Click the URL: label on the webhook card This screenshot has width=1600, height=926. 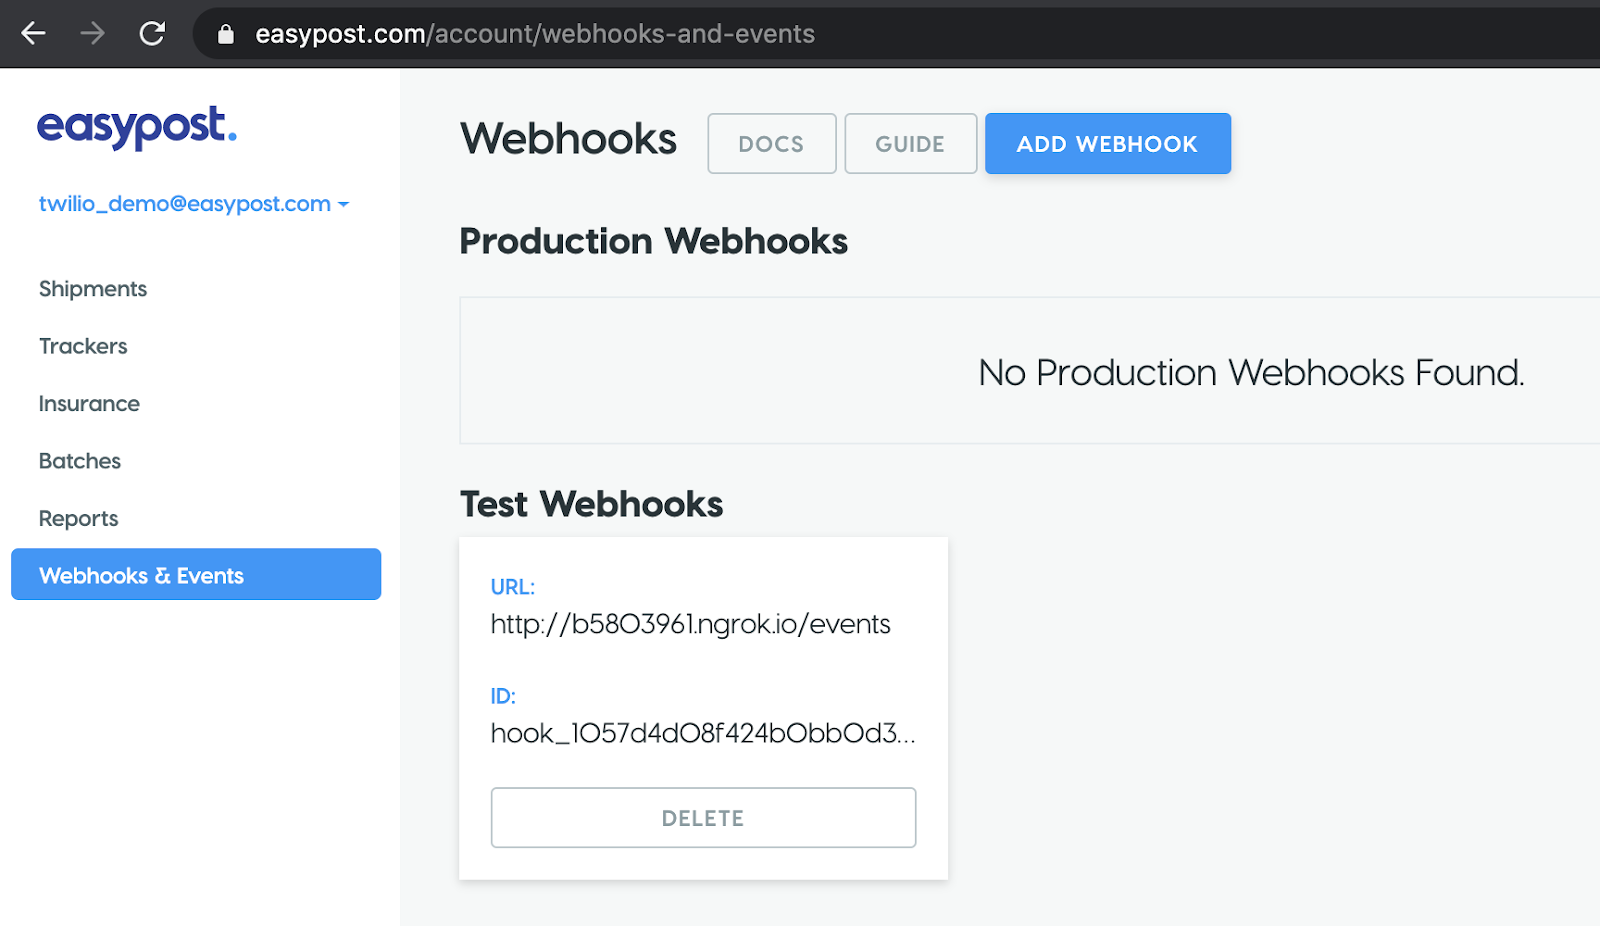[x=513, y=587]
